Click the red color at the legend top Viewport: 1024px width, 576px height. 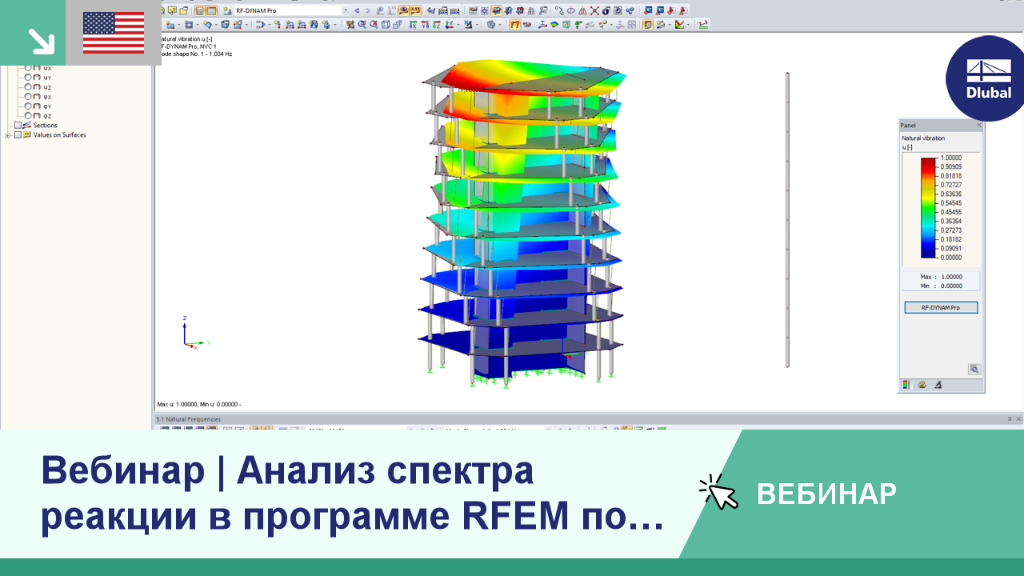(x=928, y=162)
